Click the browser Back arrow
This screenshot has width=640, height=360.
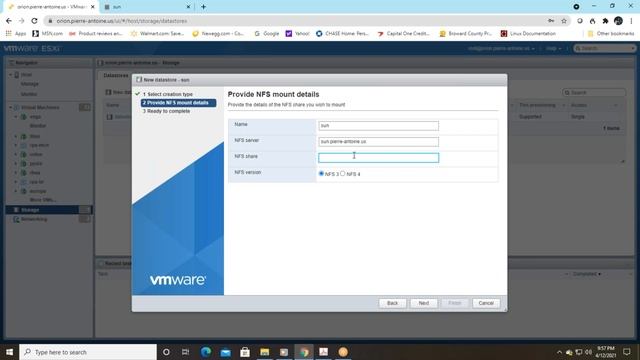point(9,21)
